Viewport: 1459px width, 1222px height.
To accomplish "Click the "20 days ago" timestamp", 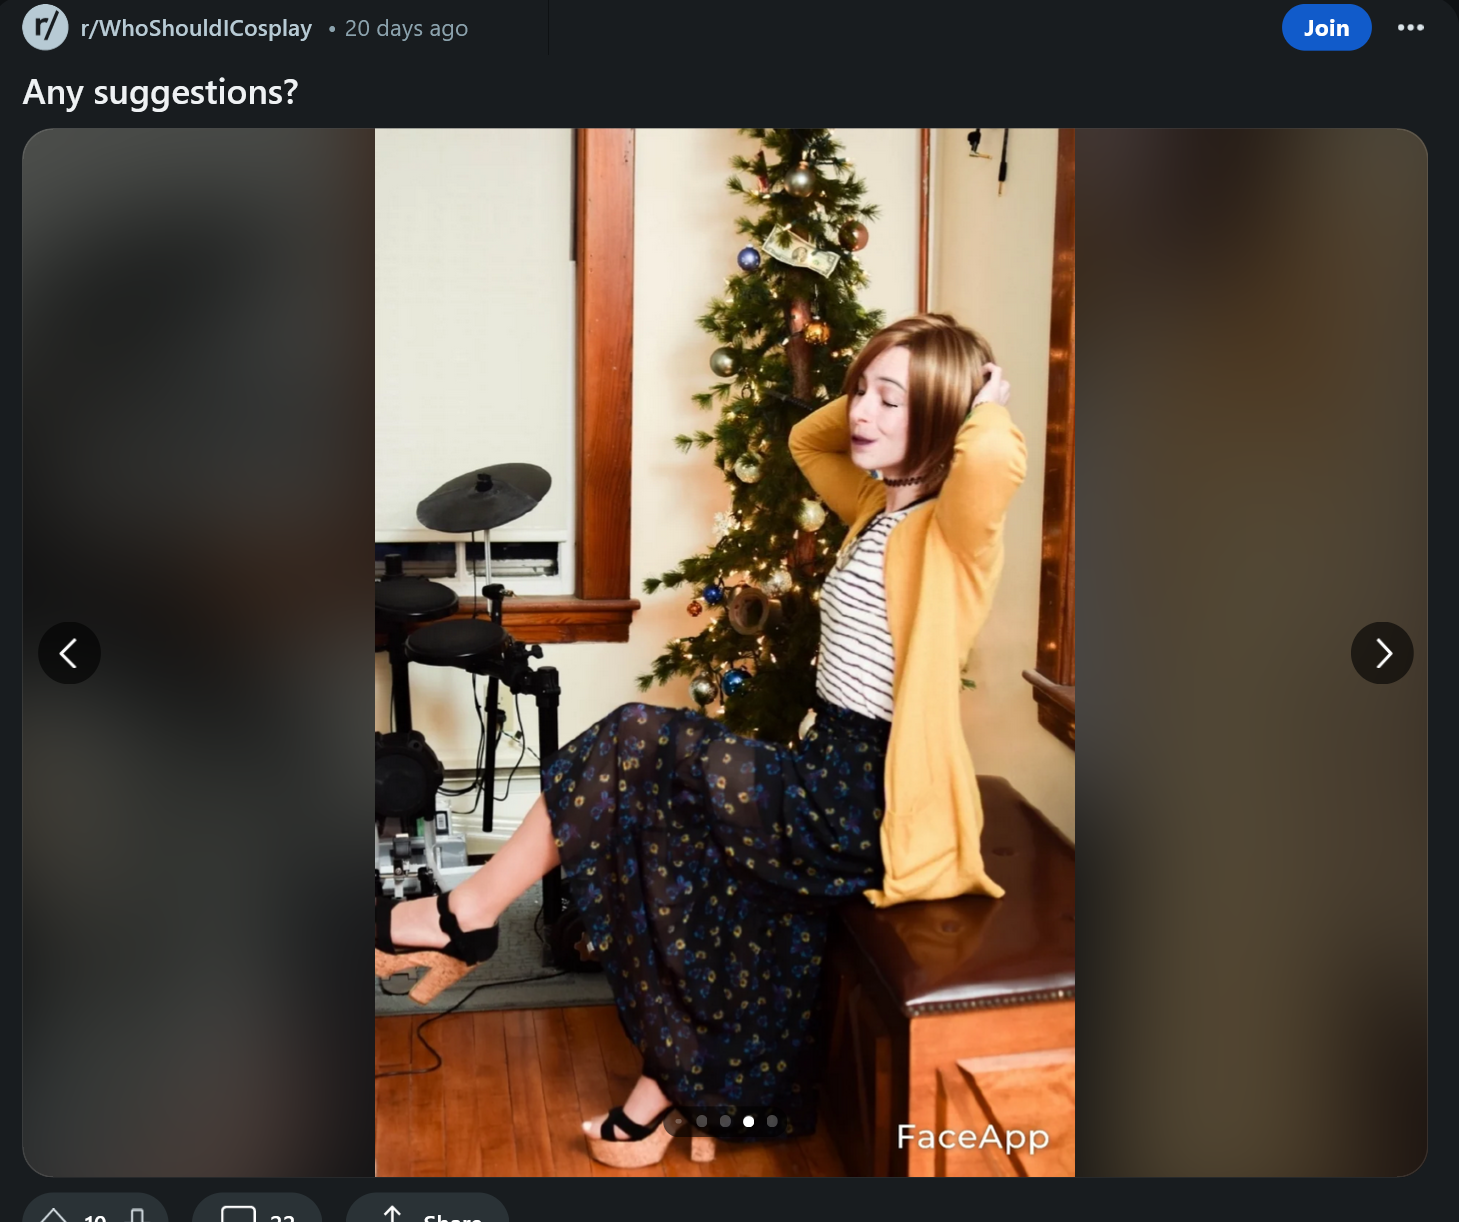I will (x=406, y=28).
